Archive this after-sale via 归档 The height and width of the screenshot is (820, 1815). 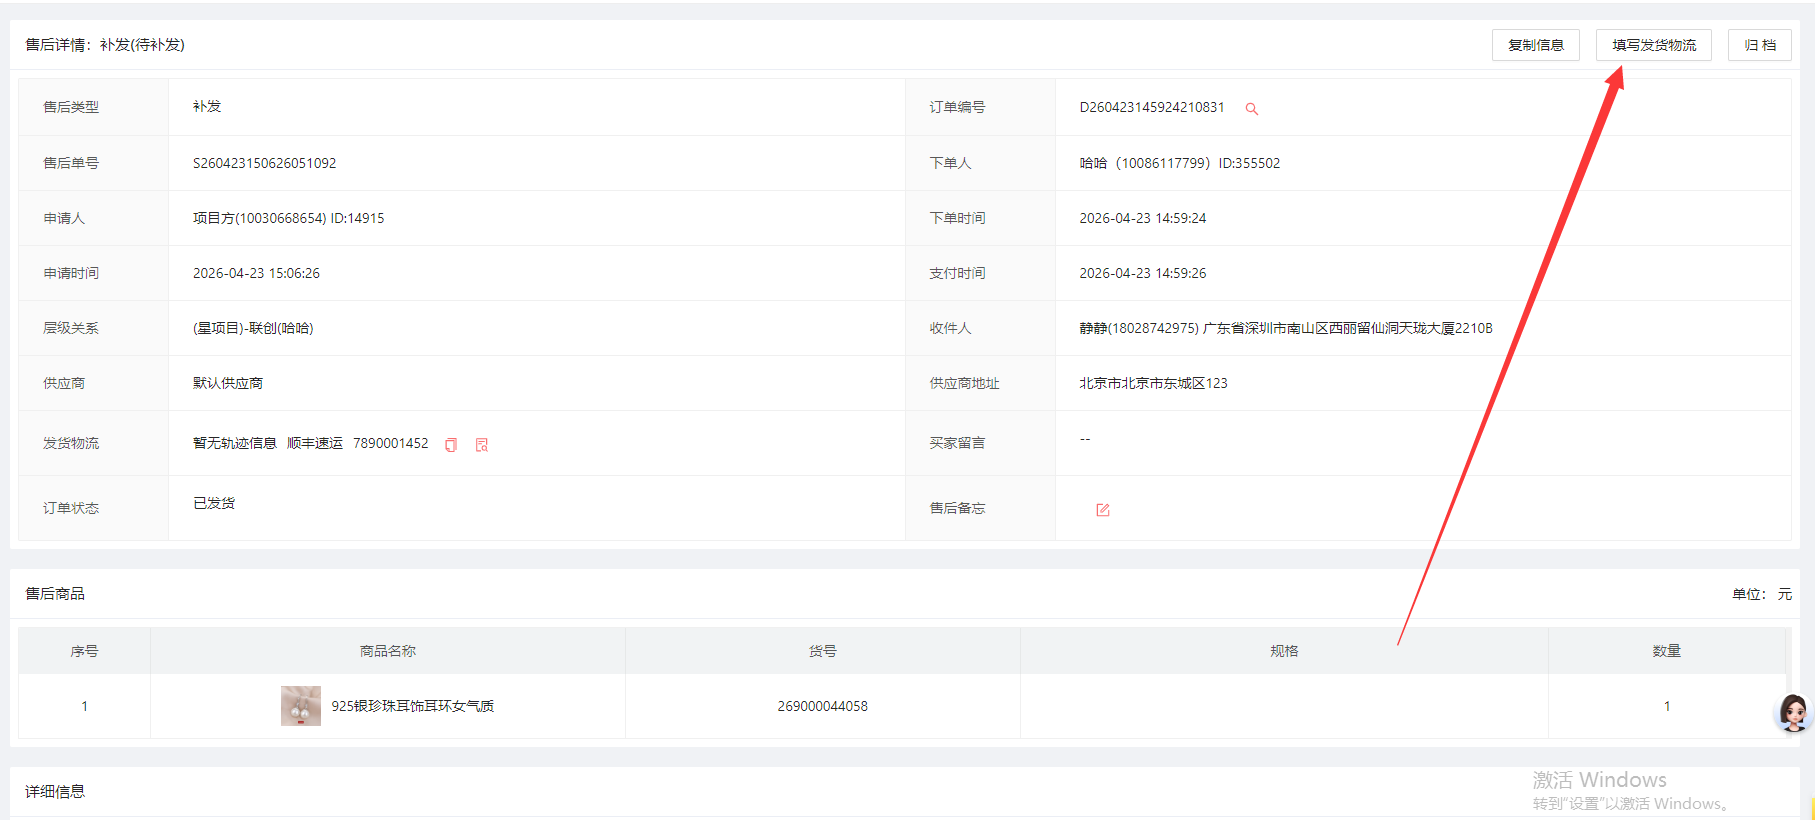pyautogui.click(x=1759, y=45)
